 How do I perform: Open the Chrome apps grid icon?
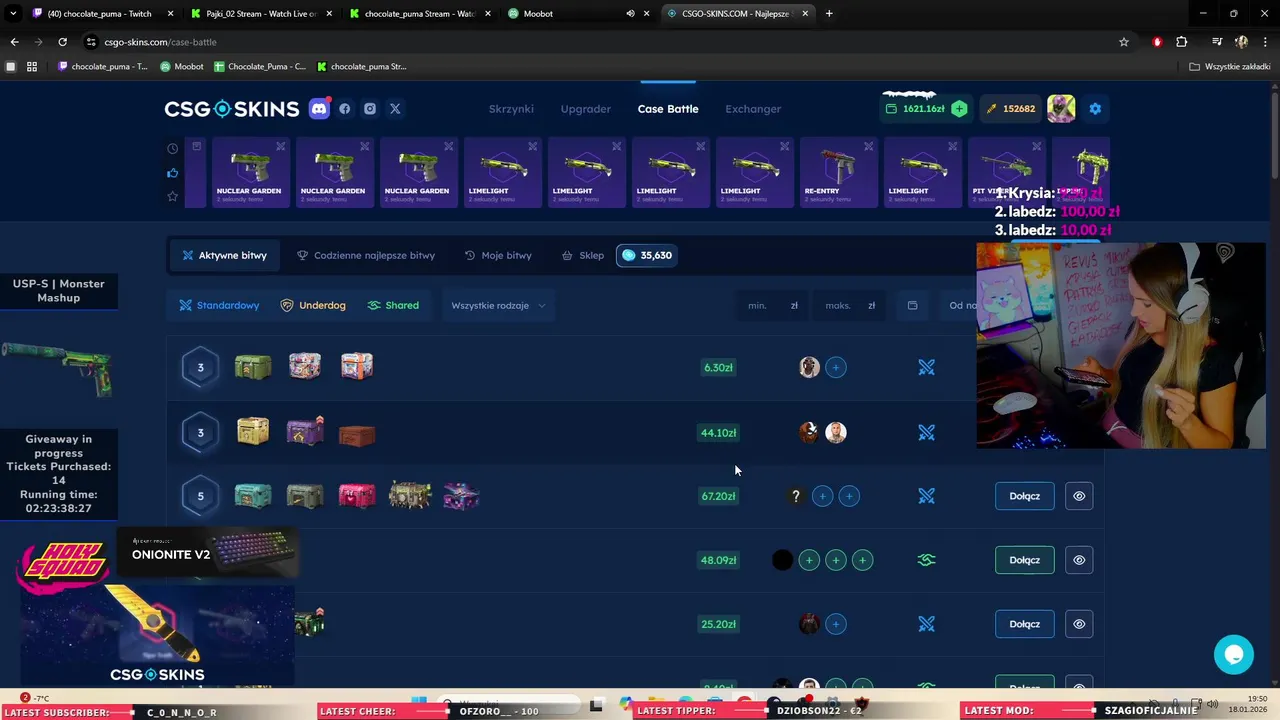[x=32, y=66]
